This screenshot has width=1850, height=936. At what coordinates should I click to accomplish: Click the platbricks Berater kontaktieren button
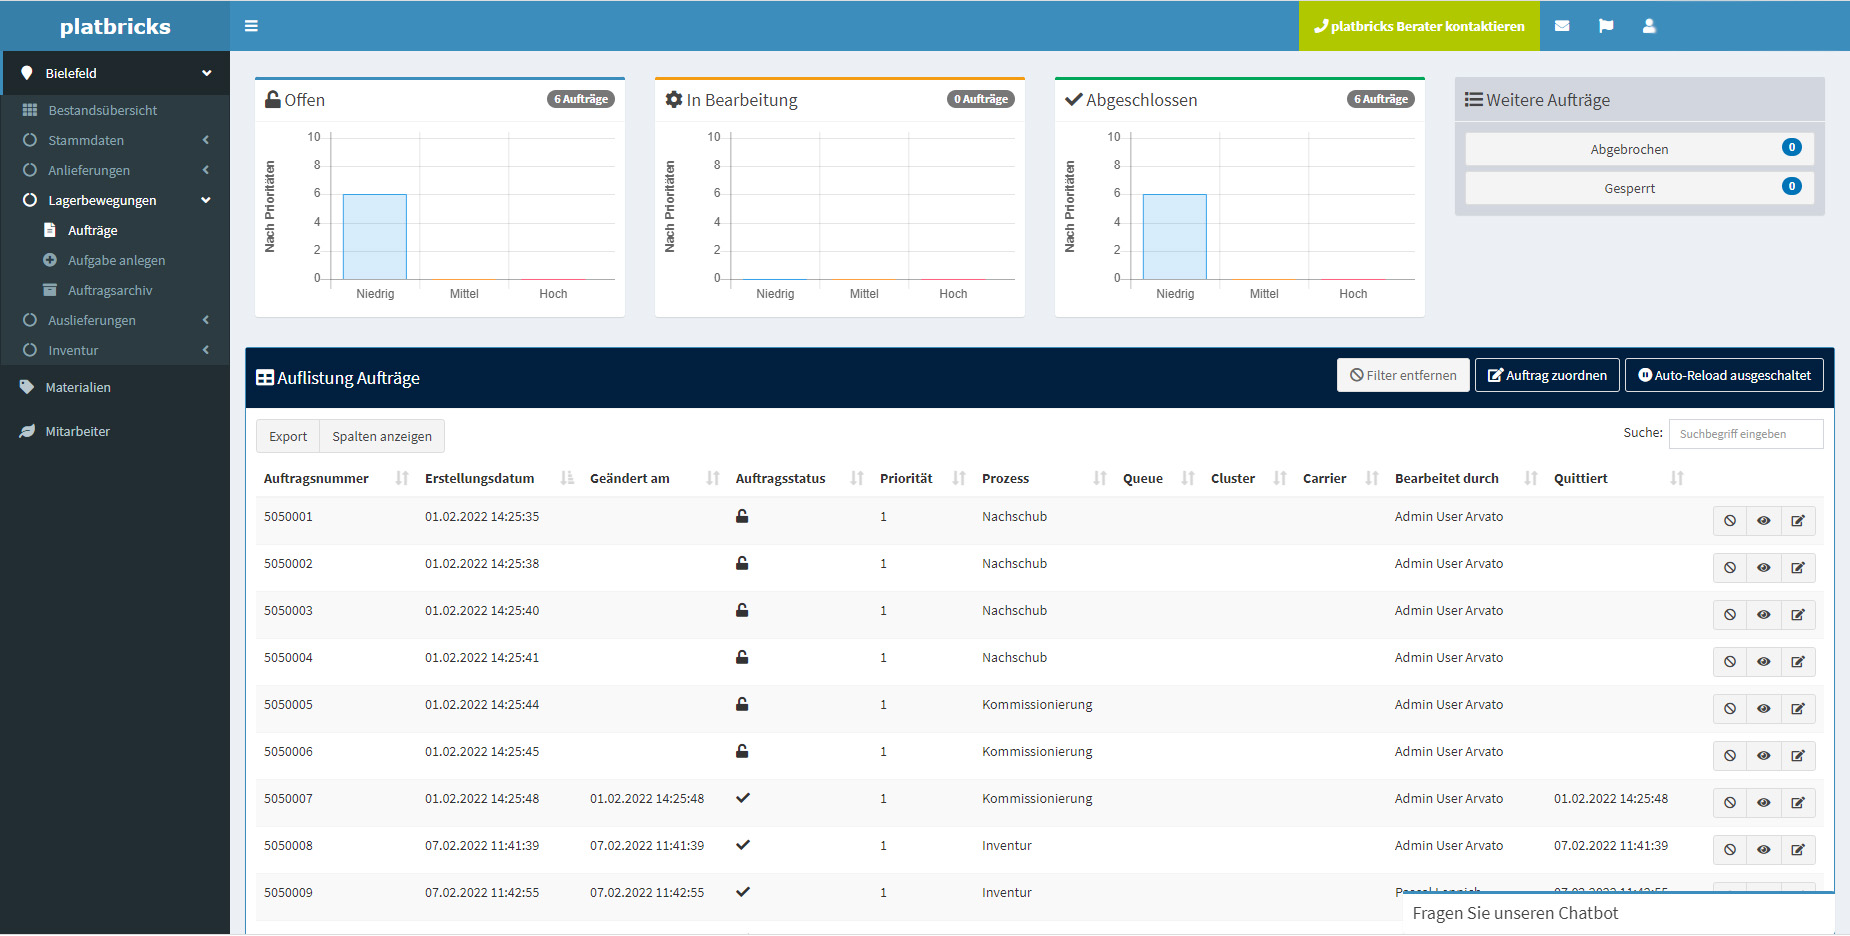coord(1418,25)
